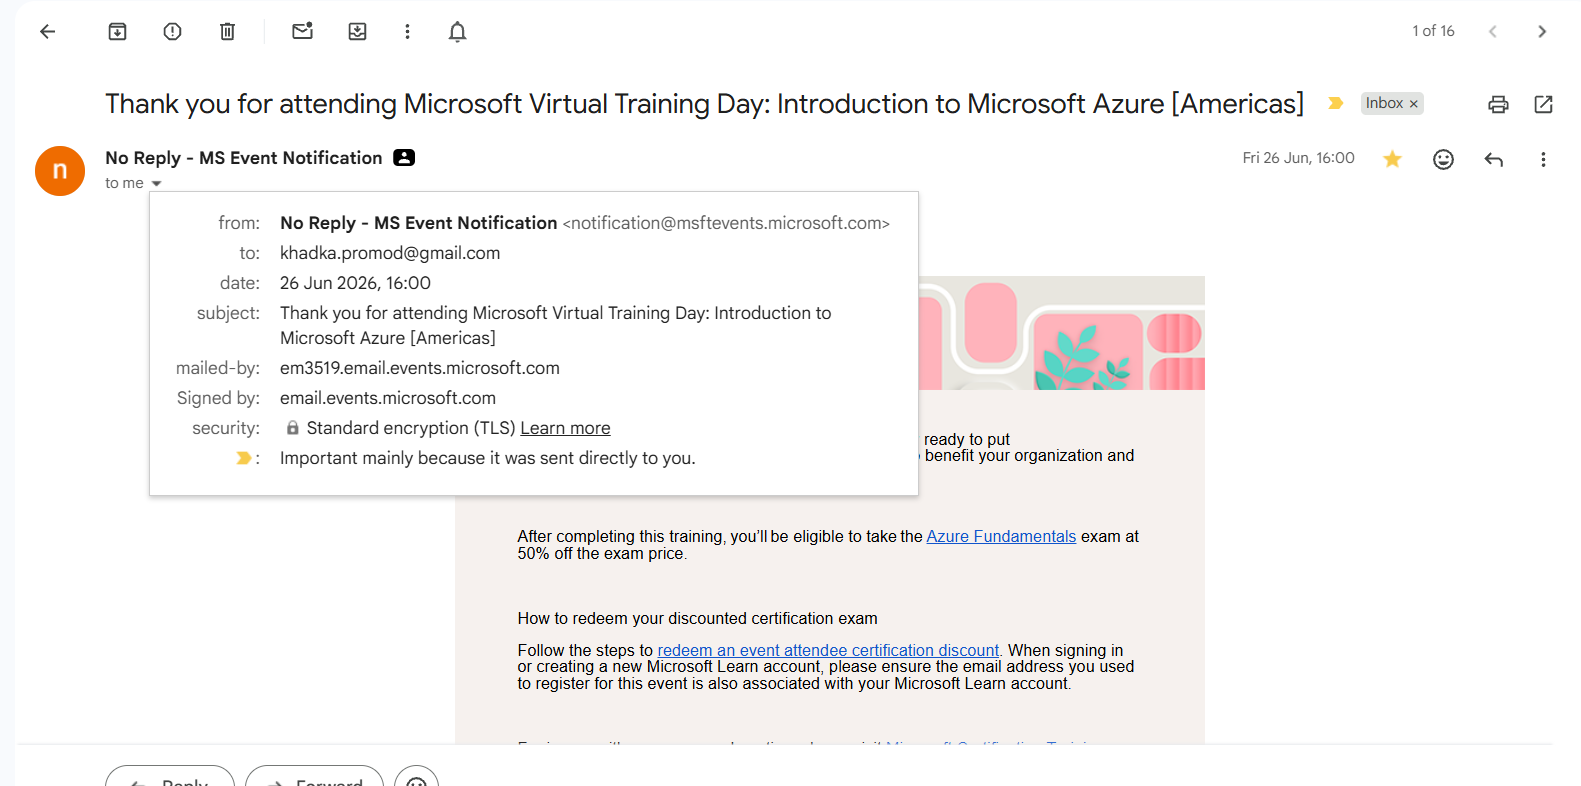1581x786 pixels.
Task: Toggle the yellow star on message
Action: click(1392, 159)
